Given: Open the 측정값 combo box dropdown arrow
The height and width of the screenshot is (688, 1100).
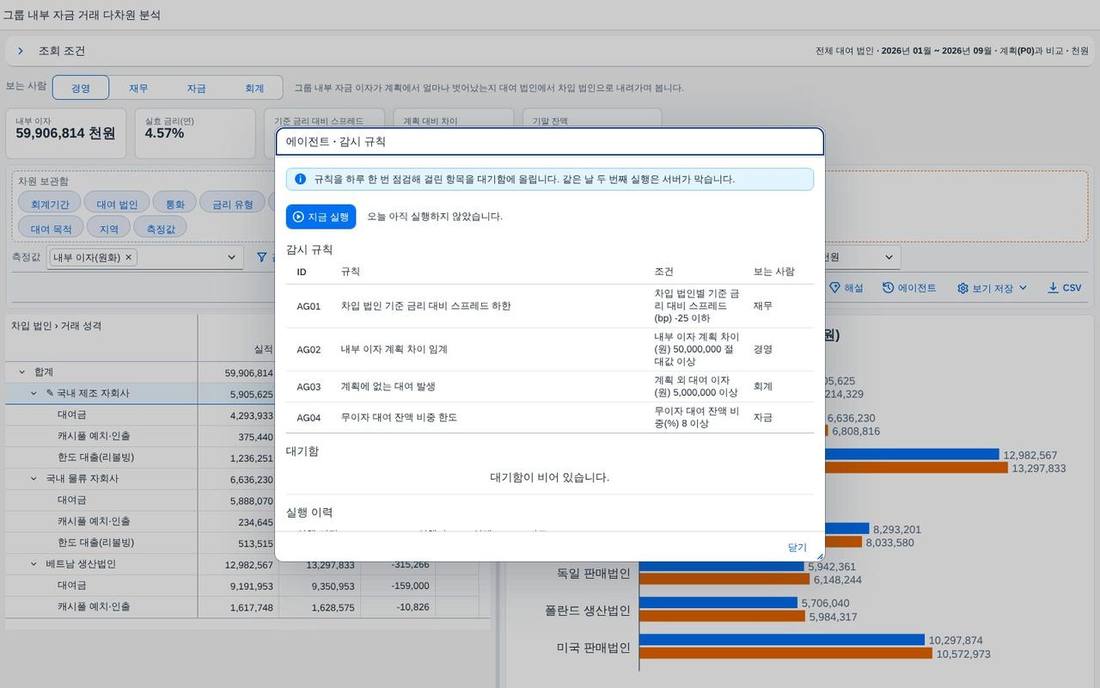Looking at the screenshot, I should click(232, 257).
